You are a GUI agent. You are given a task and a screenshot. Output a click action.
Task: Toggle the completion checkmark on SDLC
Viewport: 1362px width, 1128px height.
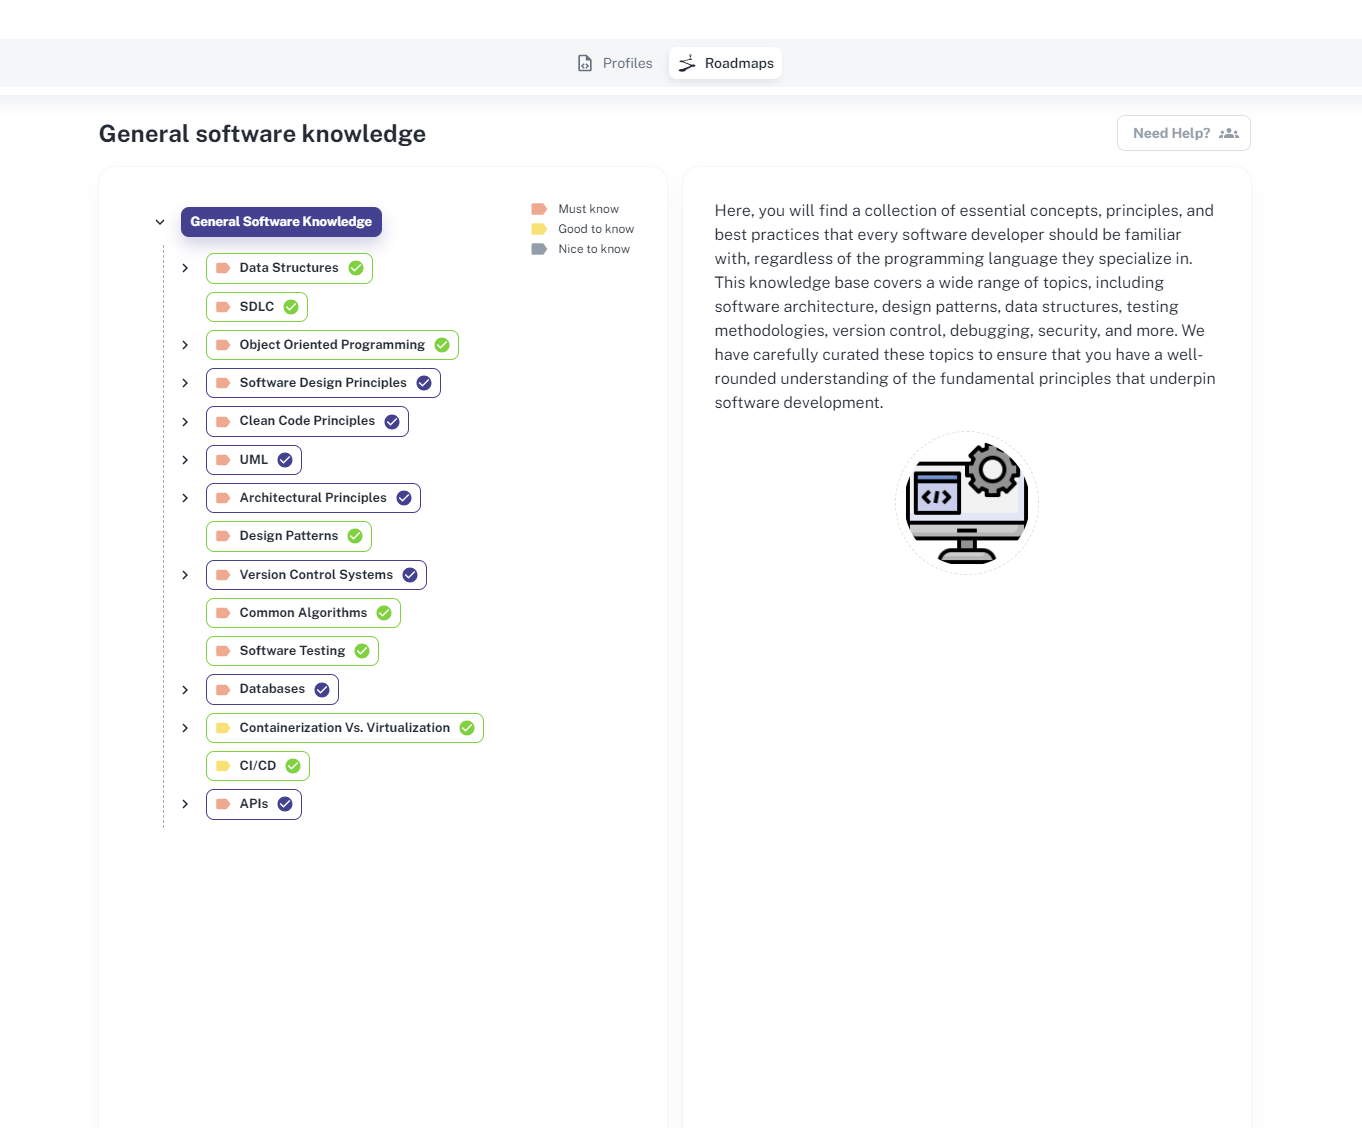pos(290,306)
